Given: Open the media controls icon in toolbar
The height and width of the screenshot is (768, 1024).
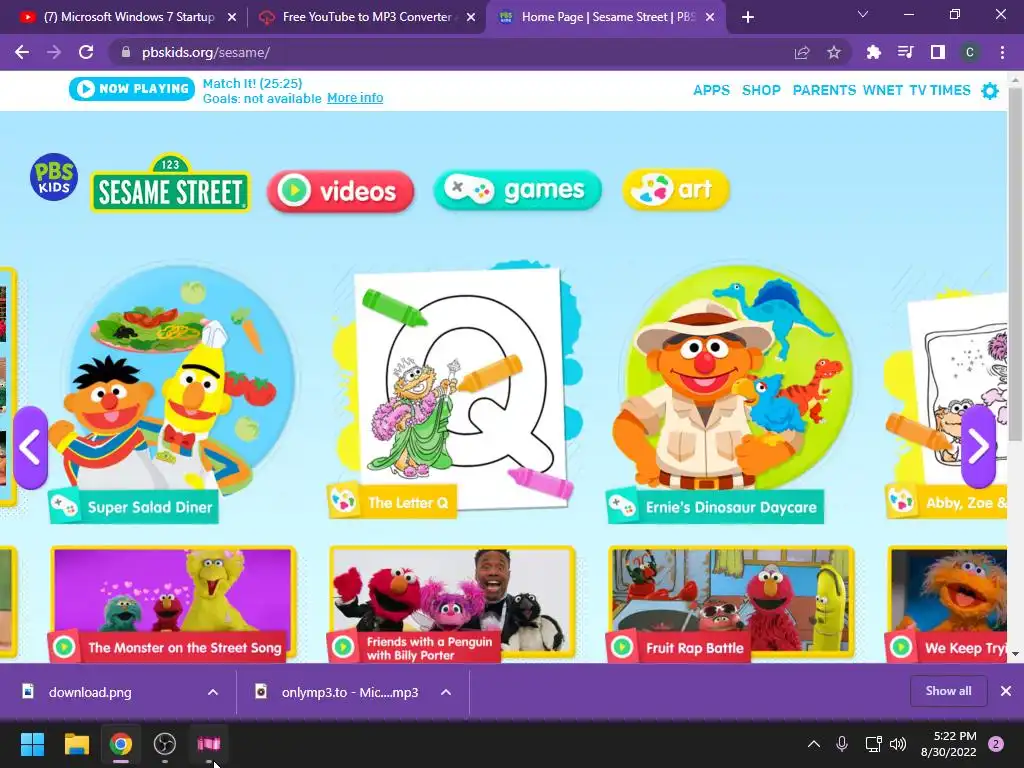Looking at the screenshot, I should coord(905,52).
